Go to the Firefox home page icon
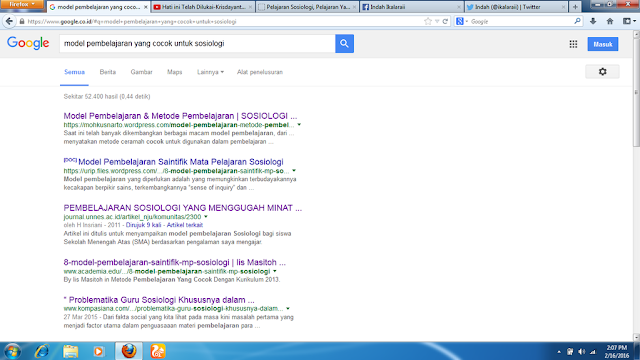 pos(610,21)
